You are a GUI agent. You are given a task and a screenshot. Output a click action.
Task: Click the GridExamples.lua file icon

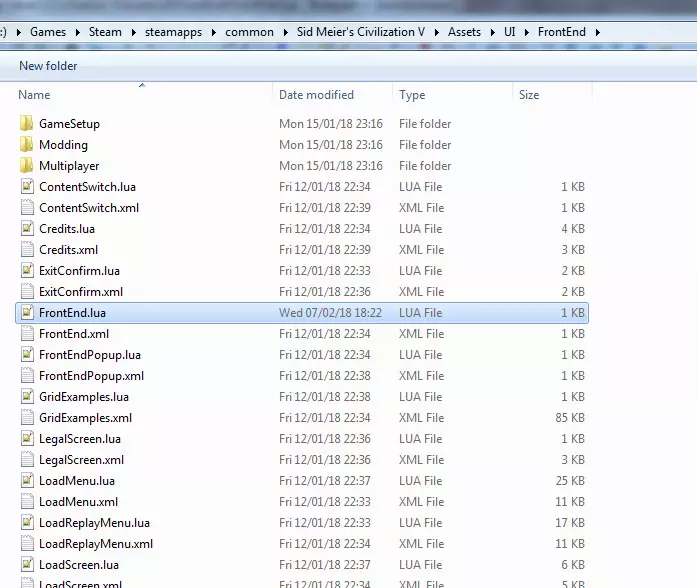tap(27, 396)
